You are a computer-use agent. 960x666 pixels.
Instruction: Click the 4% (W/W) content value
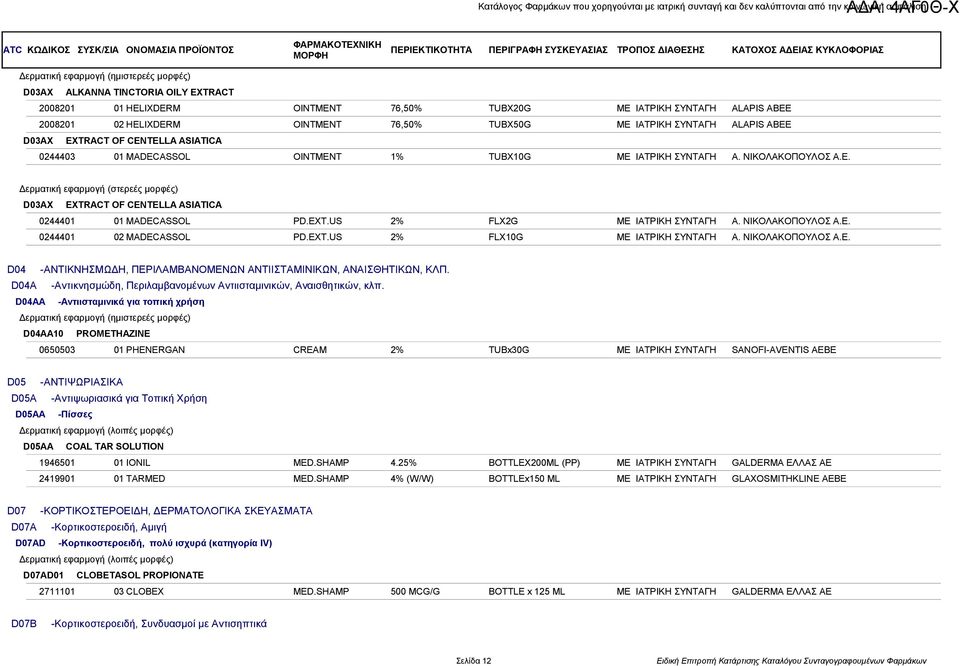412,479
